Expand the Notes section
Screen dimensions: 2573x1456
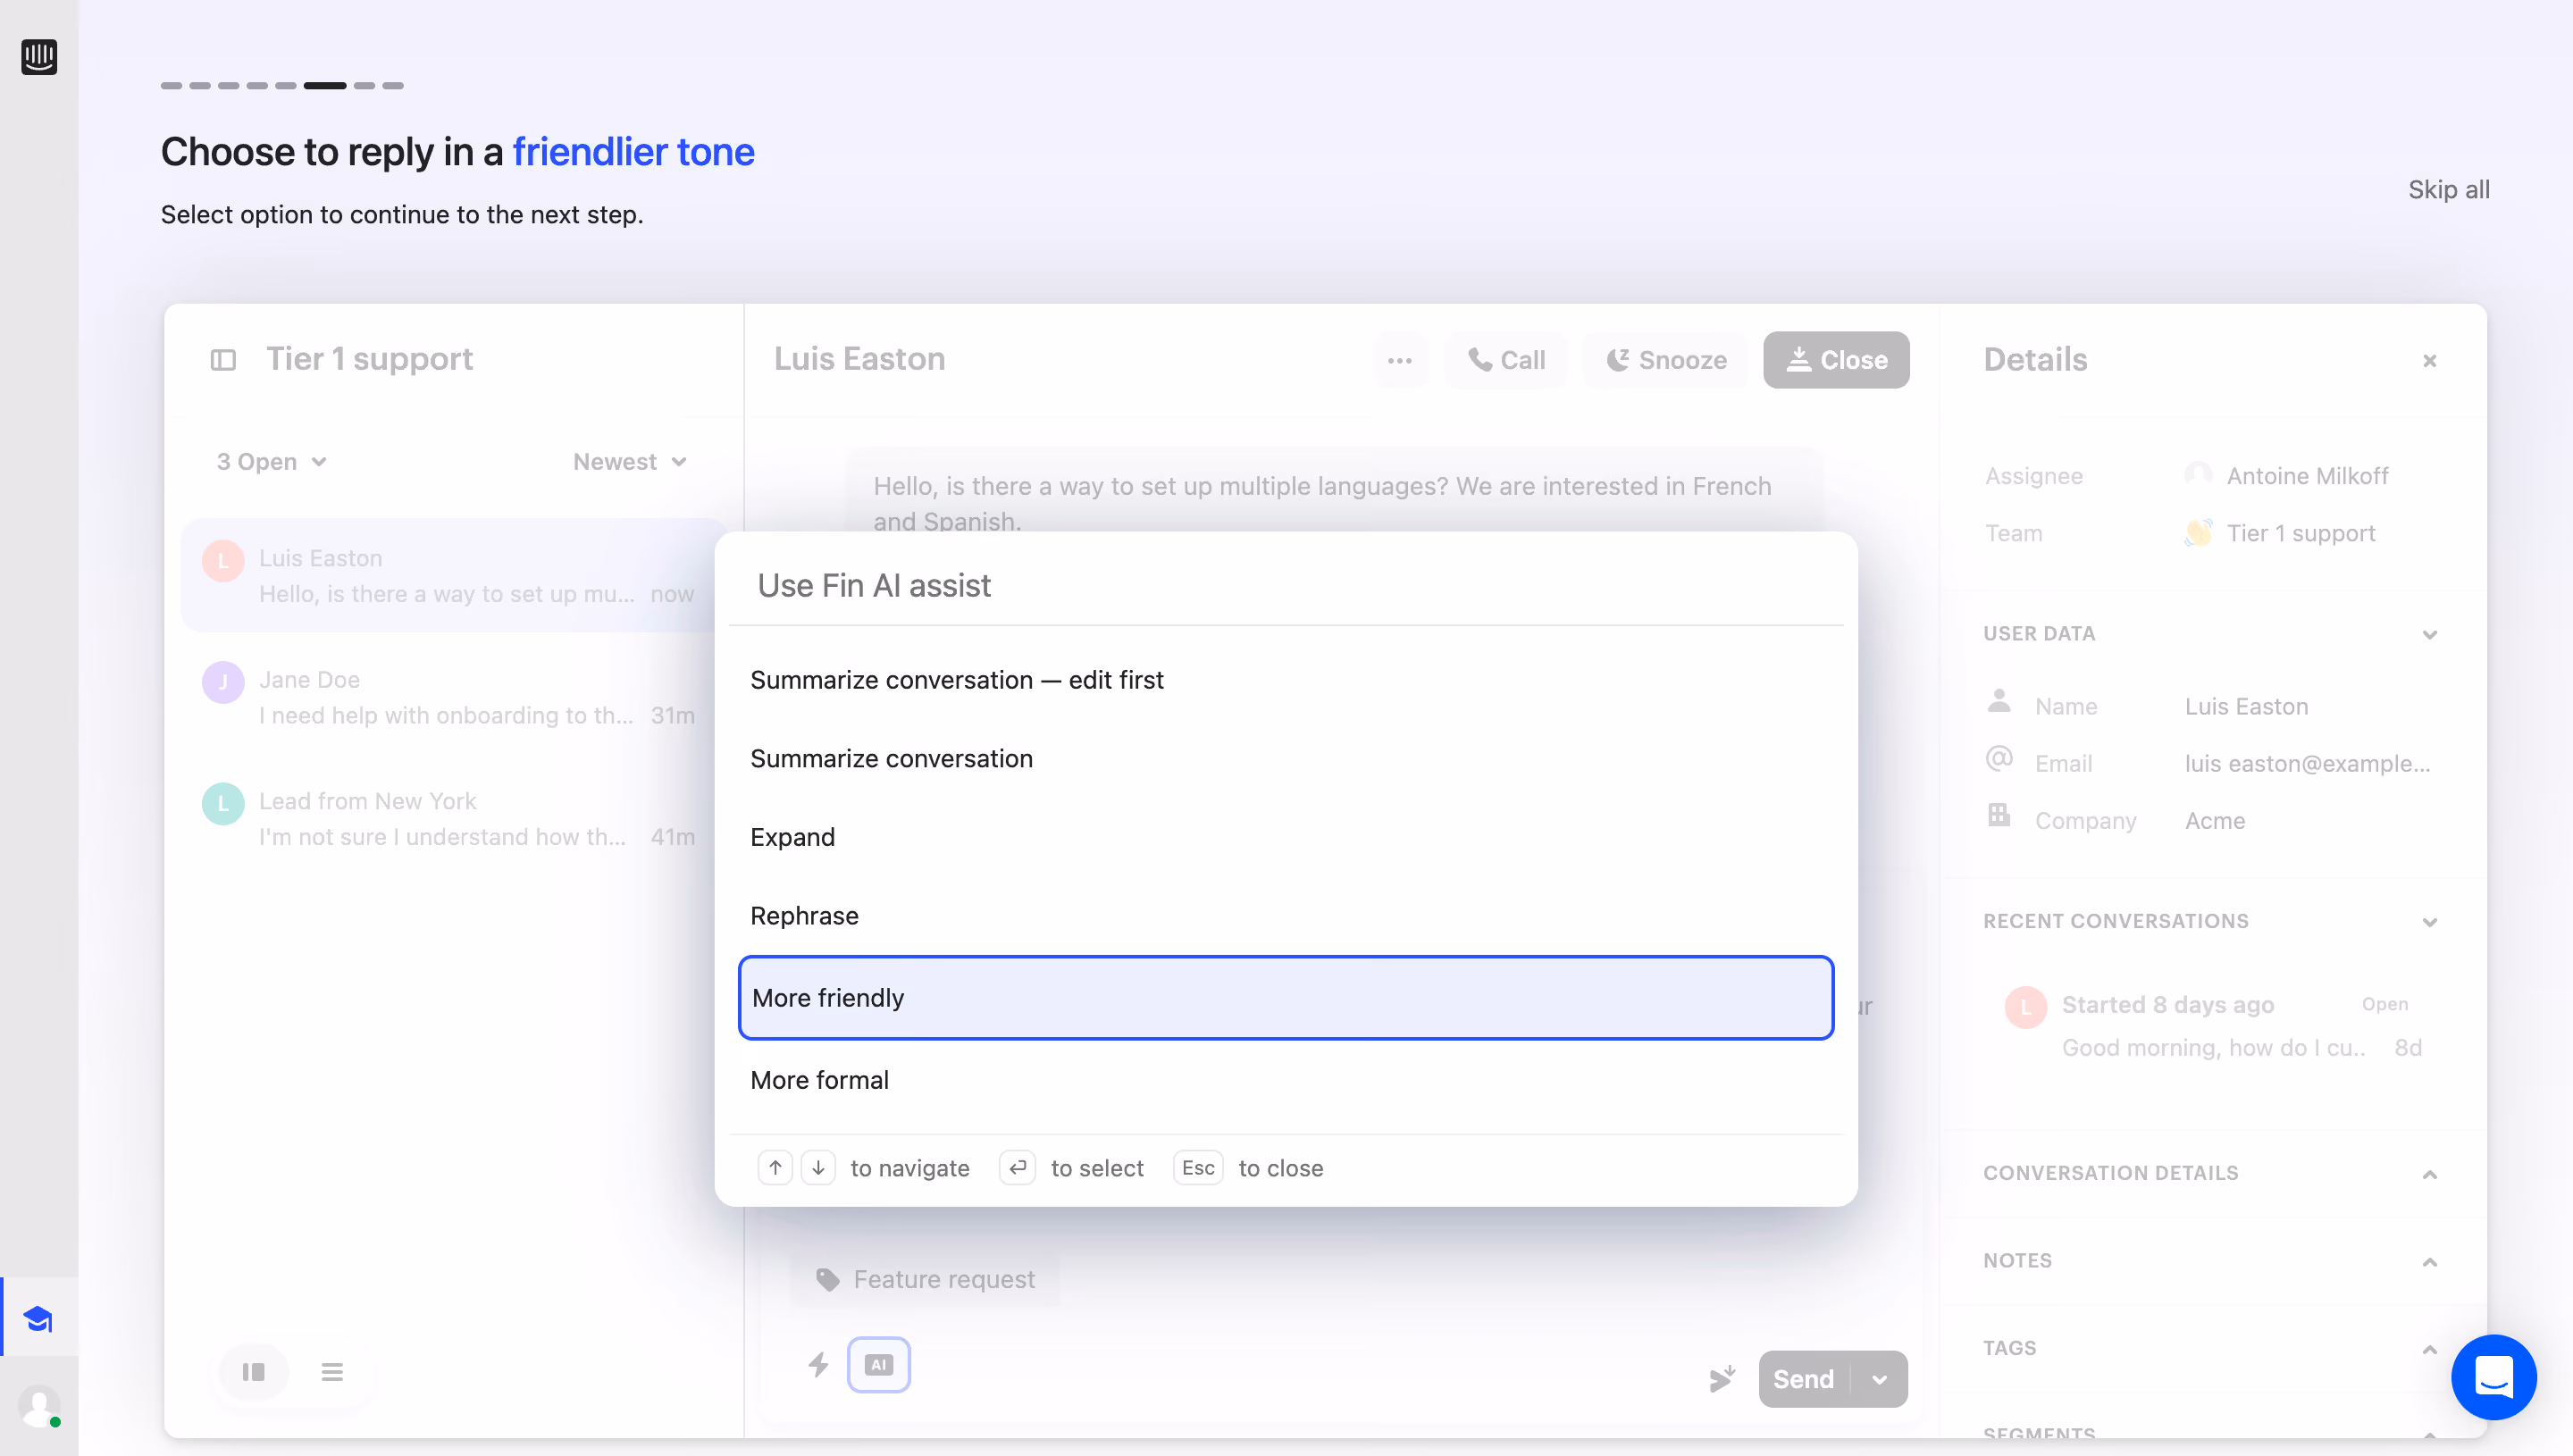tap(2430, 1261)
